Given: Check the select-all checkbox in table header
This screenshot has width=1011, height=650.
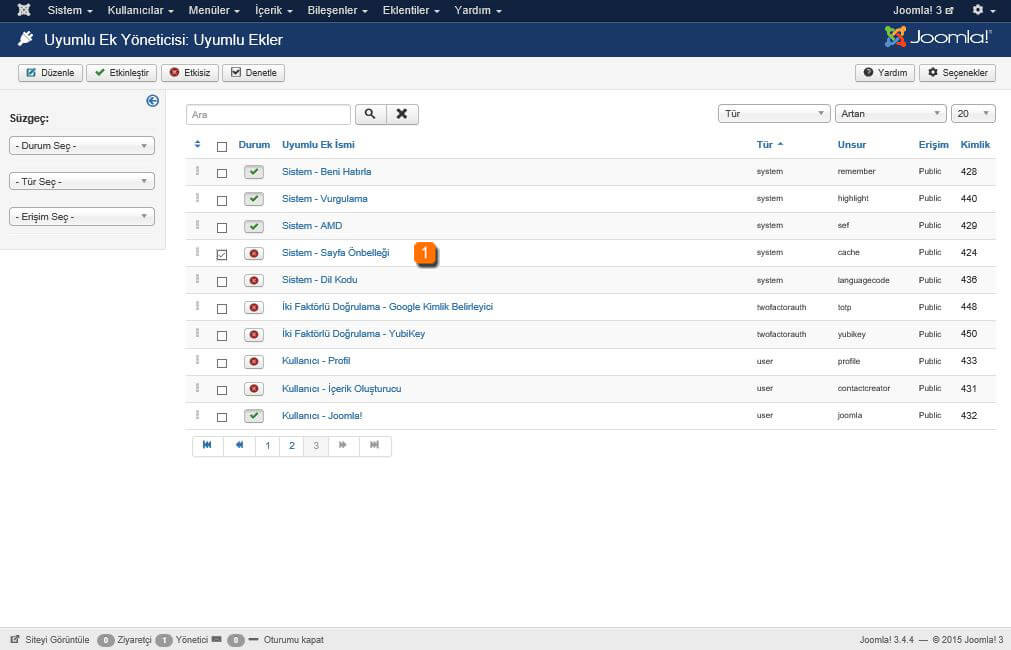Looking at the screenshot, I should [x=222, y=146].
